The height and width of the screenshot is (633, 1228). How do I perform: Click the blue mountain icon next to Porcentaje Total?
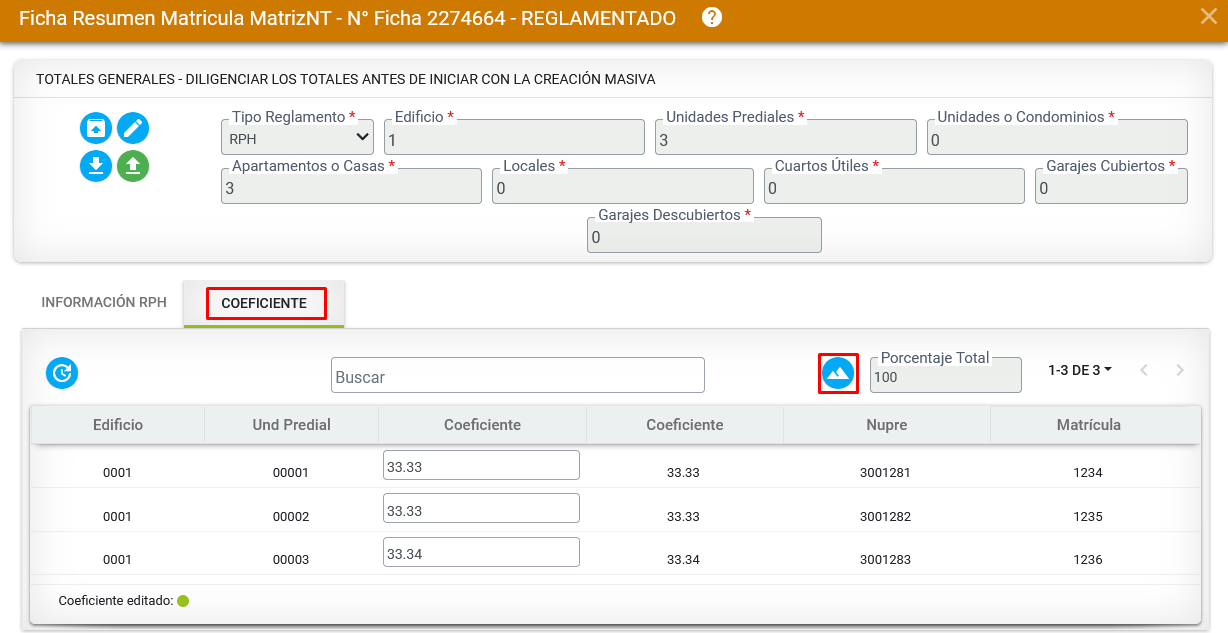(838, 373)
